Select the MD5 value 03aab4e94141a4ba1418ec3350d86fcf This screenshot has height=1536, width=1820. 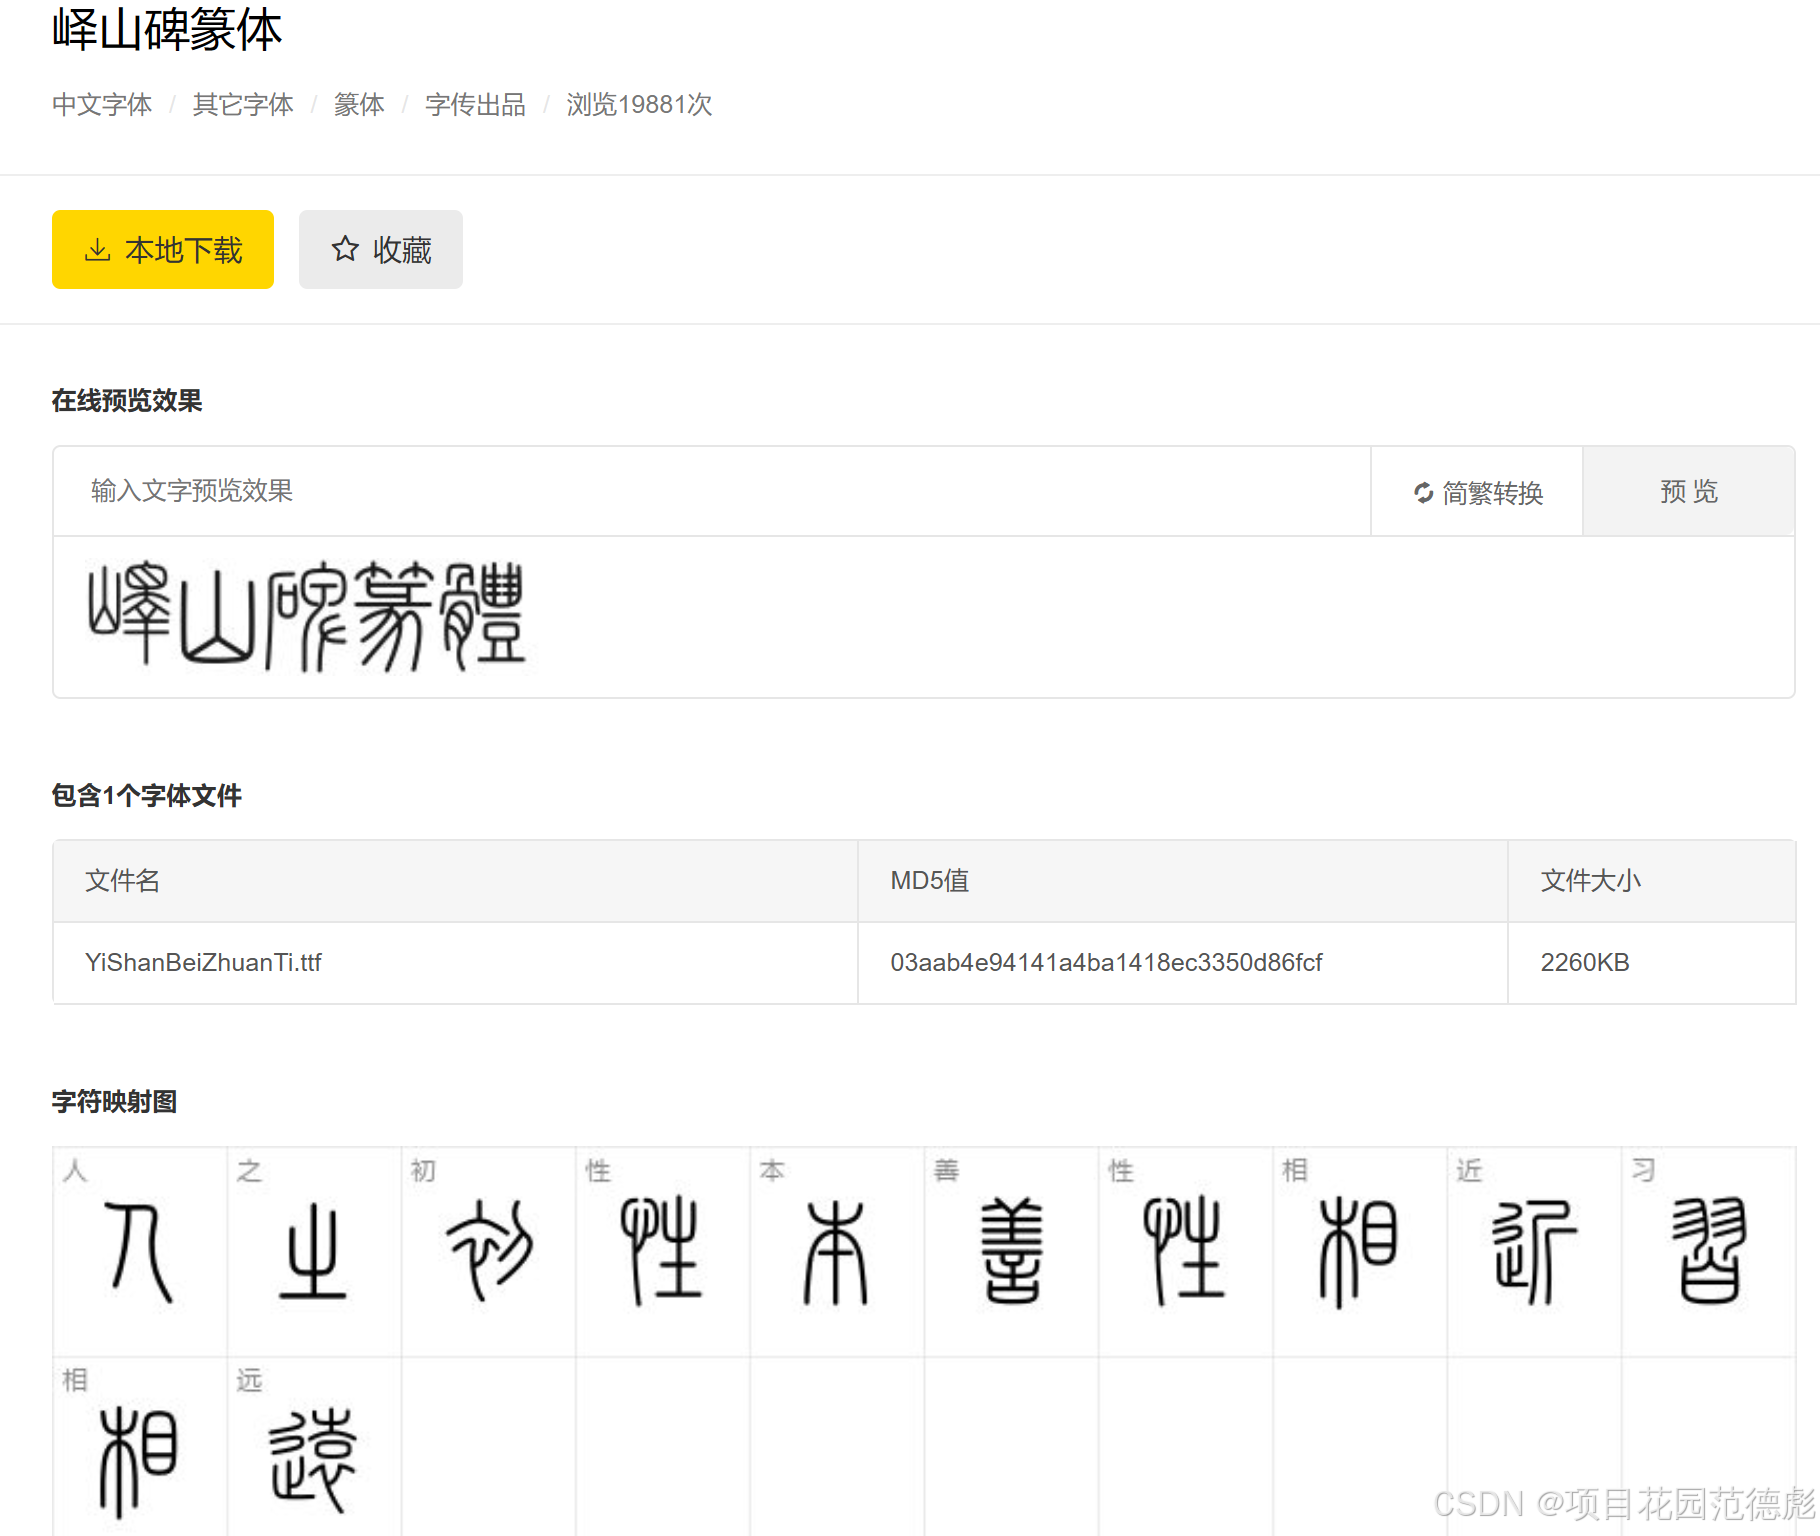1106,963
